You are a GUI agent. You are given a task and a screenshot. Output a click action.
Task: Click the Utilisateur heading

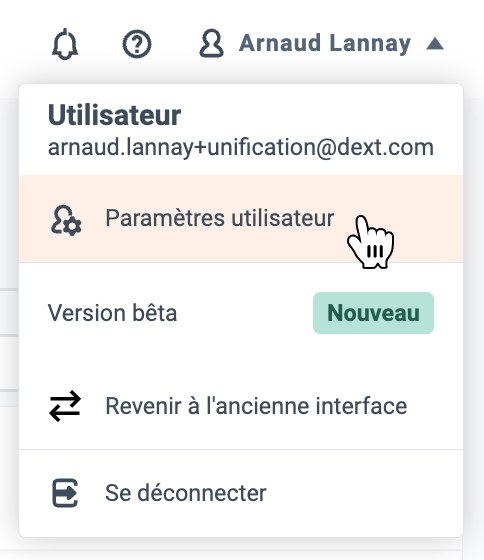coord(114,115)
